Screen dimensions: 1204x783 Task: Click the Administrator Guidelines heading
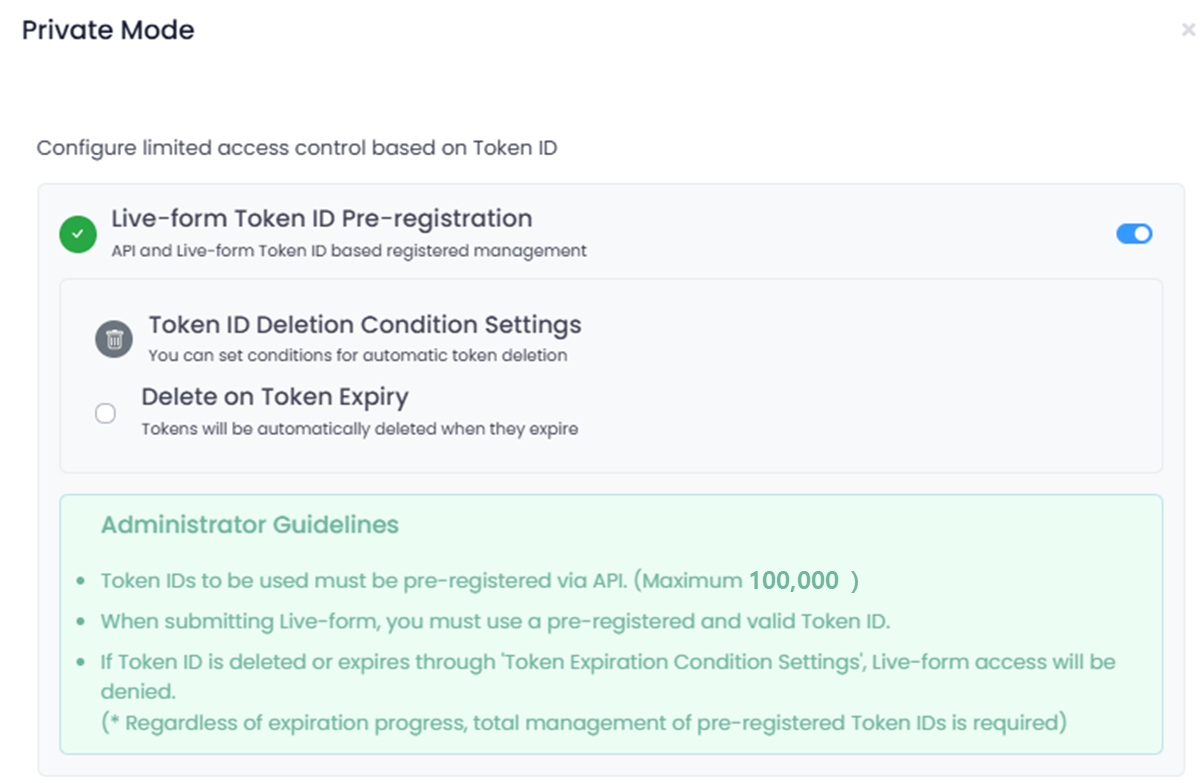tap(250, 525)
